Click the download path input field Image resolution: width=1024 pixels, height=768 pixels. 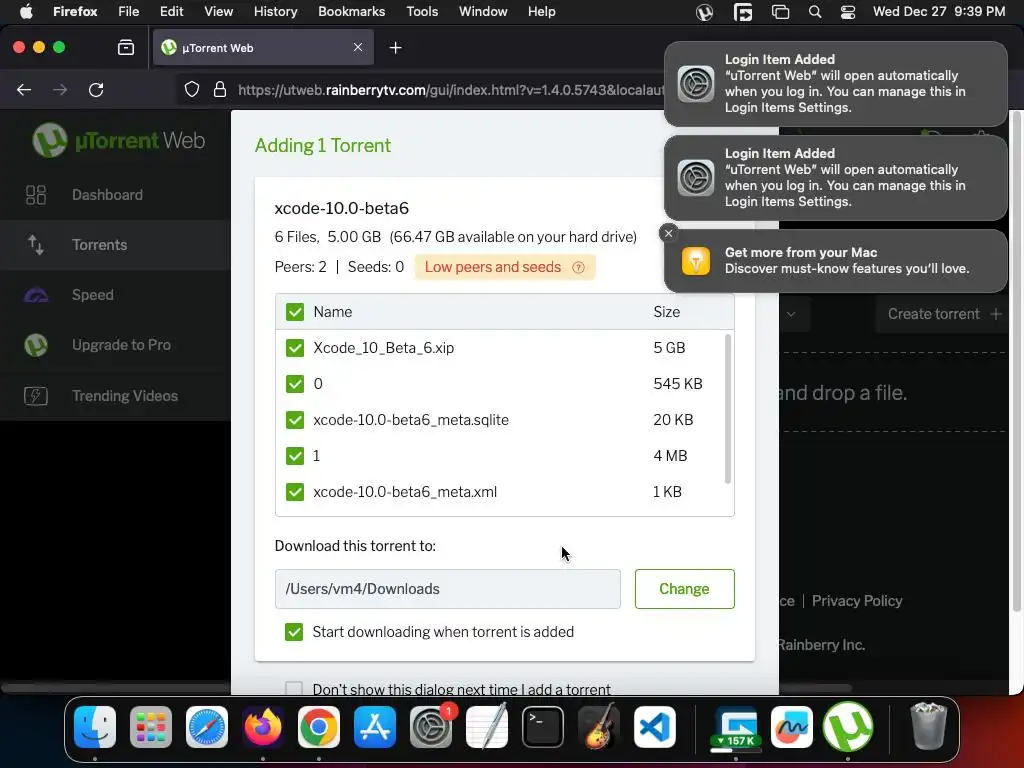point(447,589)
